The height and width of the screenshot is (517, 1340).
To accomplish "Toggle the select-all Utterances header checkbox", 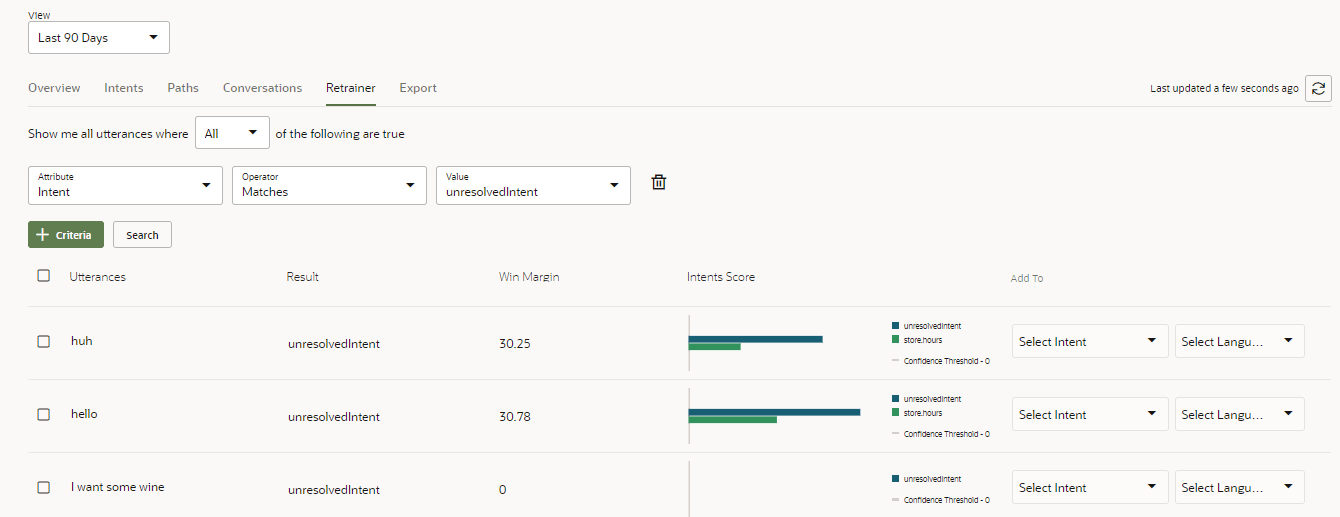I will click(44, 276).
